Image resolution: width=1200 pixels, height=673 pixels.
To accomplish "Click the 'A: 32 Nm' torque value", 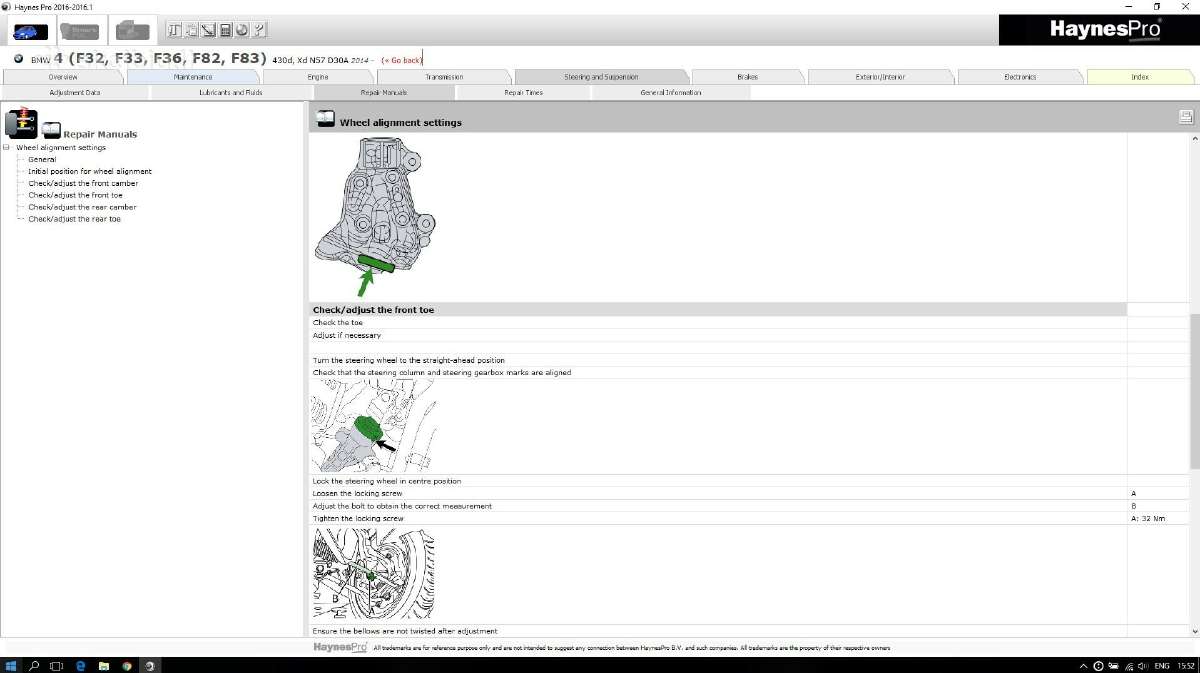I will click(x=1149, y=519).
